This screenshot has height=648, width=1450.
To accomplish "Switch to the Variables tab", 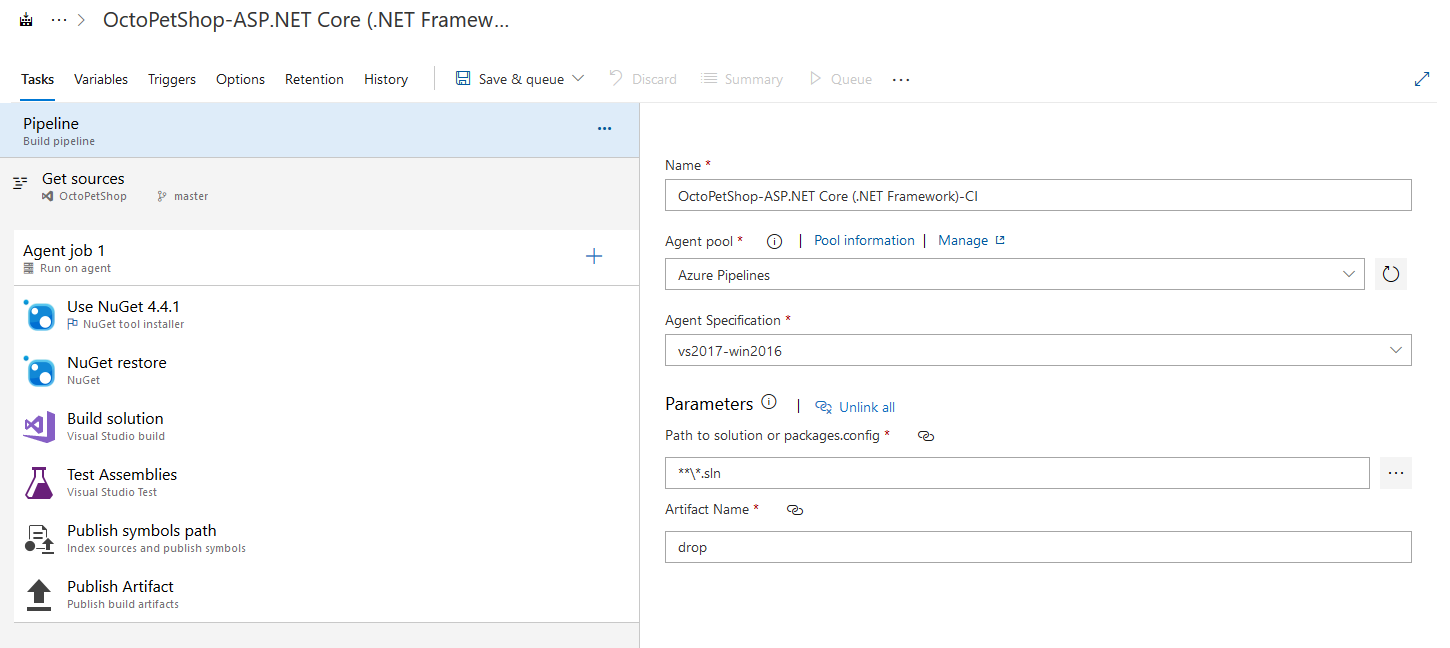I will coord(100,78).
